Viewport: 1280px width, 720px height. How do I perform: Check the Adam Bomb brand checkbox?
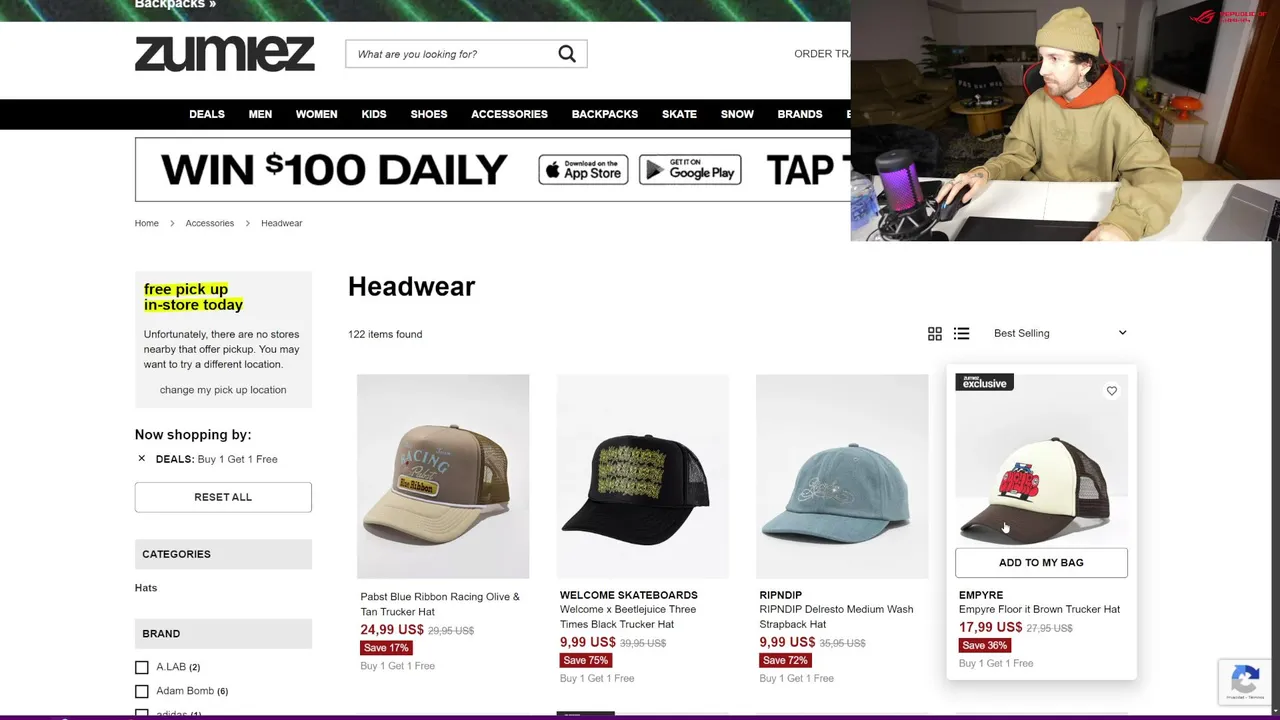tap(142, 691)
